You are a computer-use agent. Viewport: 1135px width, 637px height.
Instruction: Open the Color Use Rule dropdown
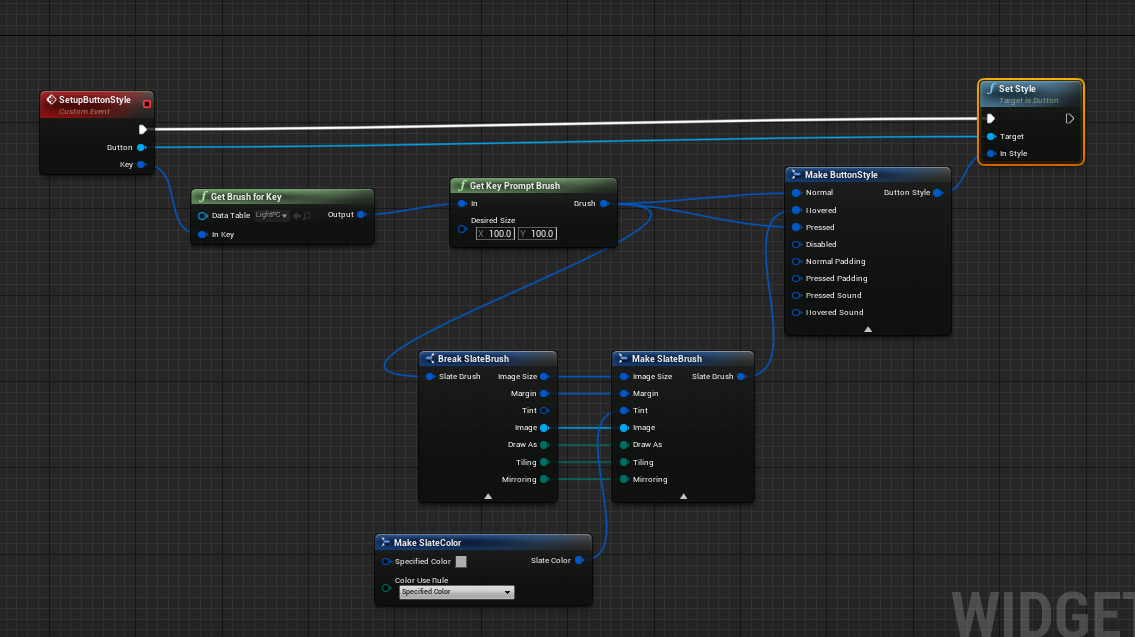tap(456, 592)
